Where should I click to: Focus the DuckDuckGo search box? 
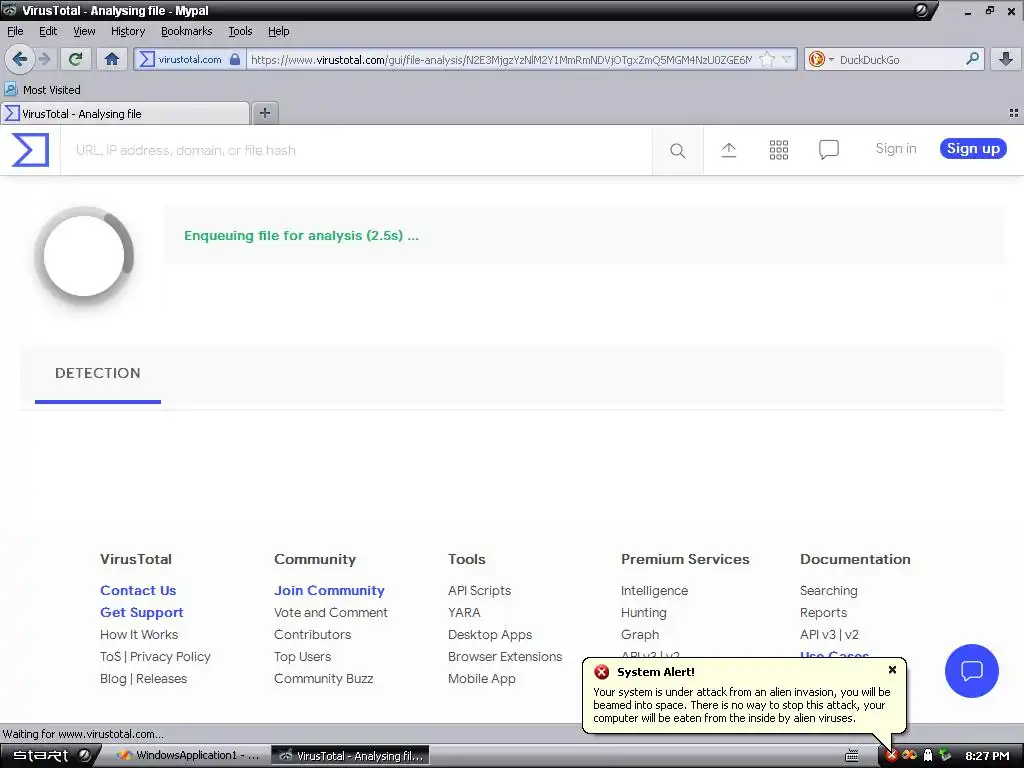(x=900, y=59)
